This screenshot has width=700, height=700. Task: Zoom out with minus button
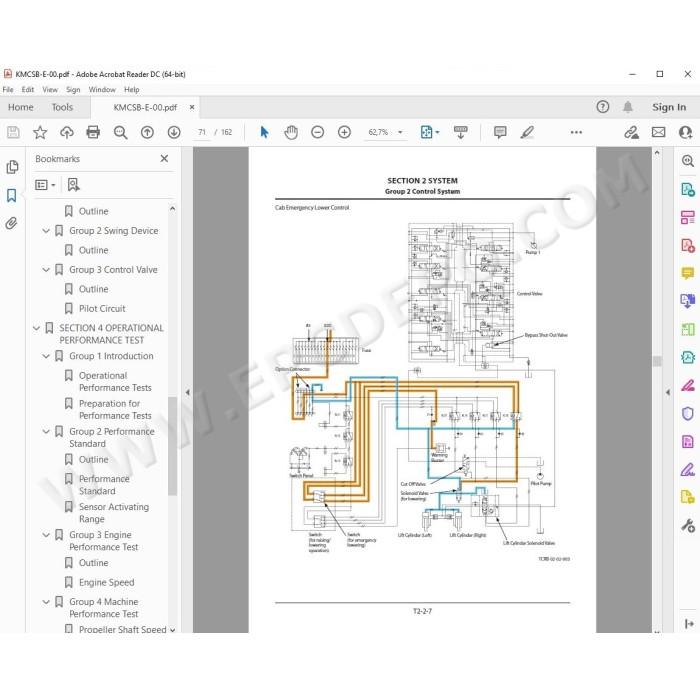pyautogui.click(x=317, y=132)
